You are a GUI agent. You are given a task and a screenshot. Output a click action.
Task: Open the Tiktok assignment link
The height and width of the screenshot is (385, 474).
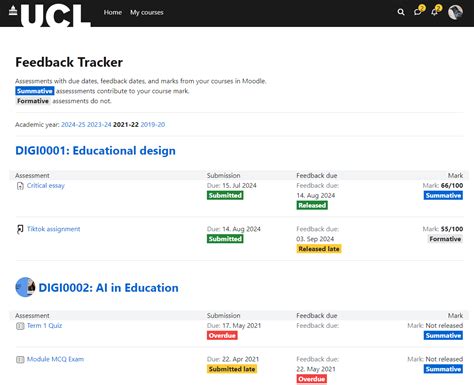tap(53, 229)
